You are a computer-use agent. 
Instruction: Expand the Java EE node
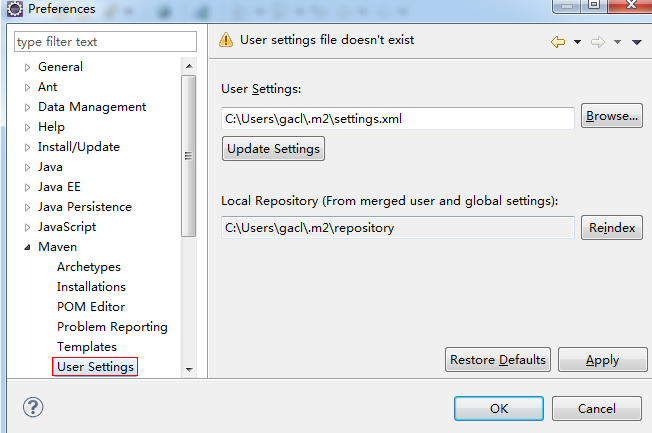click(27, 187)
